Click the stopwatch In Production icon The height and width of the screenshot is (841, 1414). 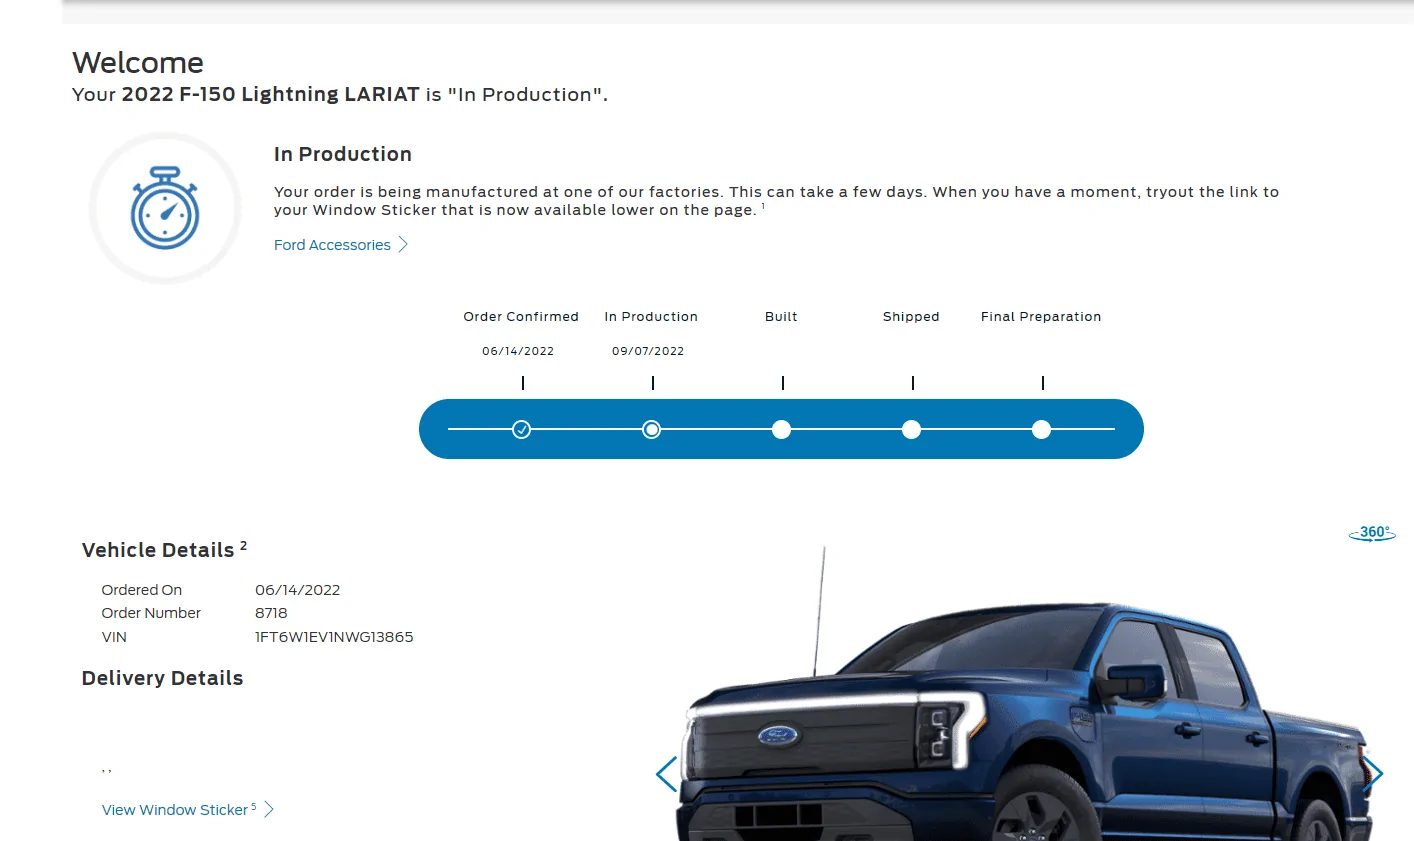165,208
